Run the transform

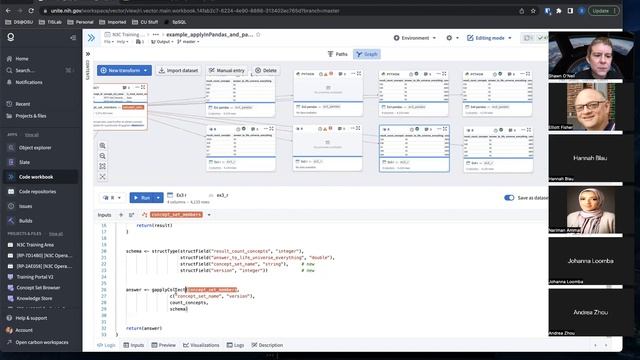[x=142, y=198]
